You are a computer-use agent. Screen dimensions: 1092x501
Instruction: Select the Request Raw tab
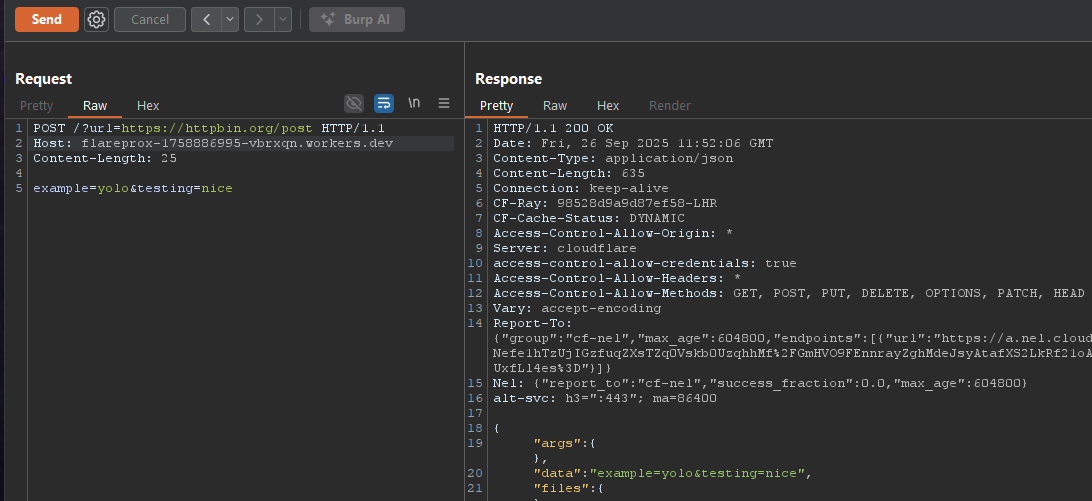click(95, 105)
